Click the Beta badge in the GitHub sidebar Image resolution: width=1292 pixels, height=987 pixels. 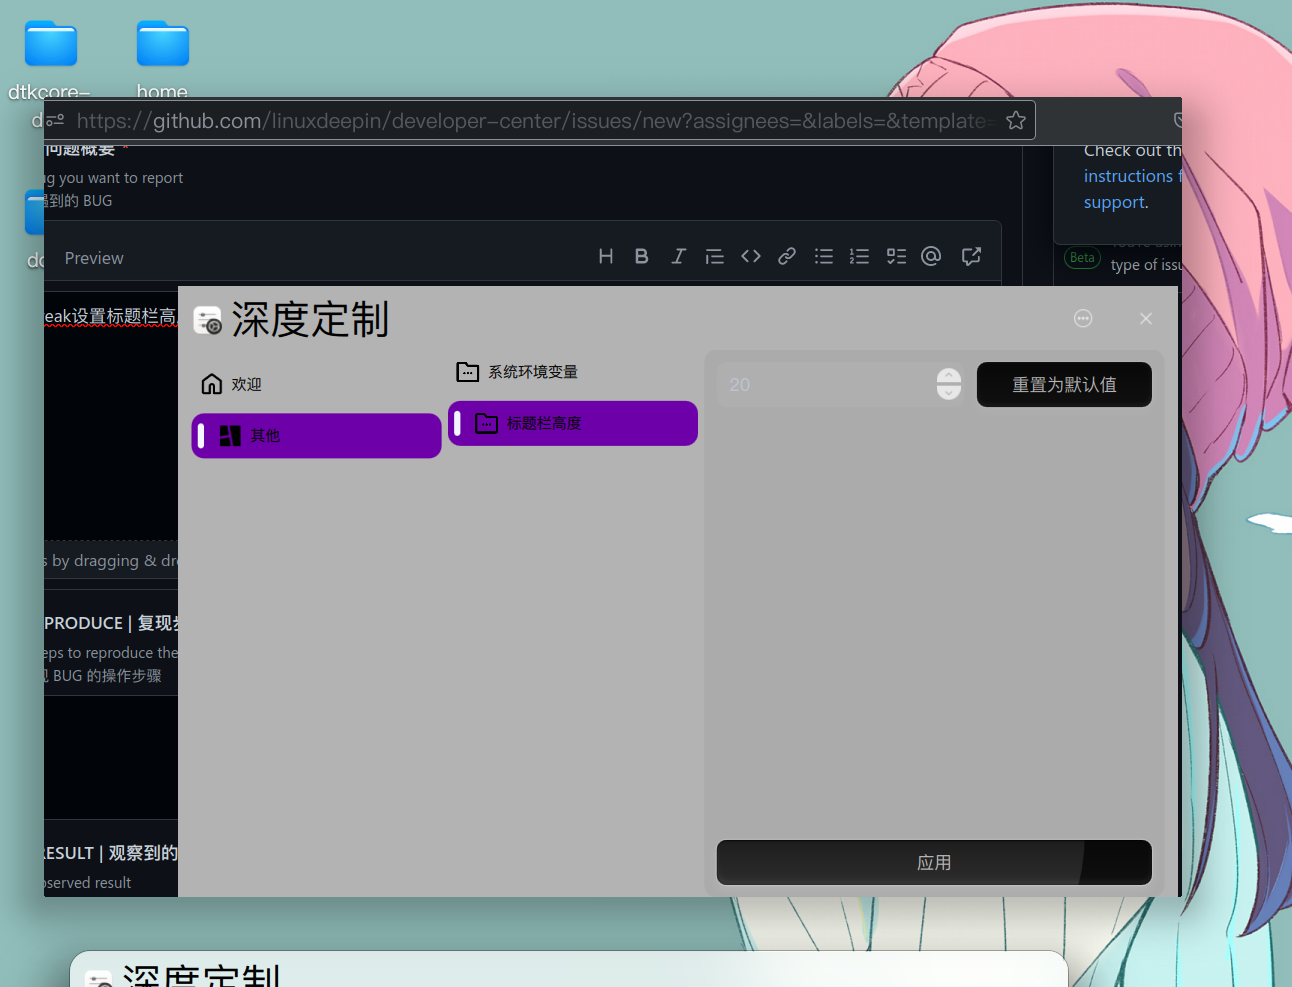click(1082, 258)
